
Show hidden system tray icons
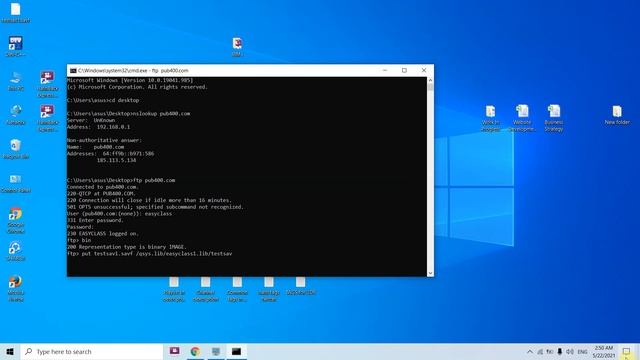coord(529,351)
